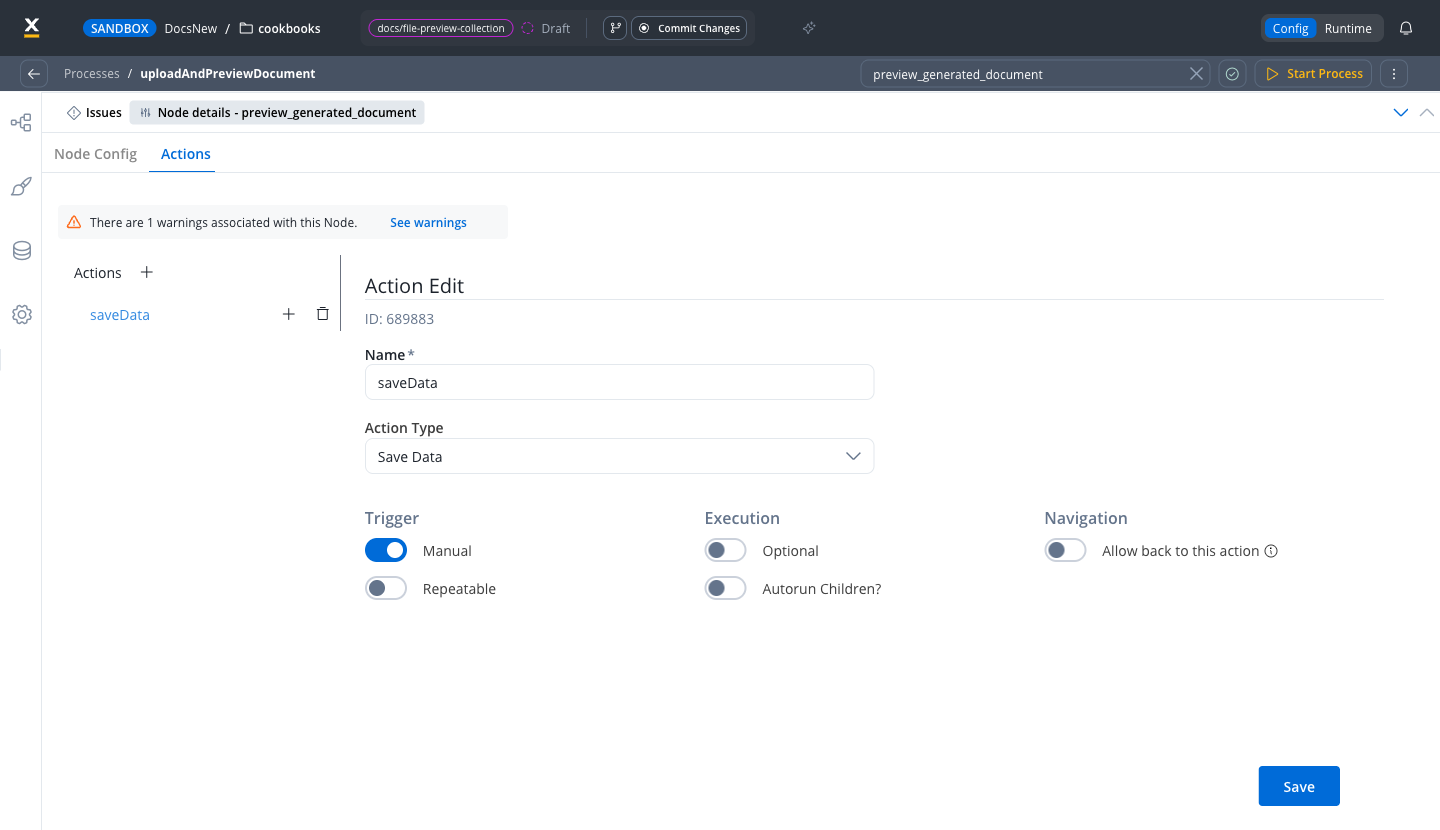The width and height of the screenshot is (1440, 830).
Task: Click the sparkle AI assistant icon
Action: click(x=809, y=28)
